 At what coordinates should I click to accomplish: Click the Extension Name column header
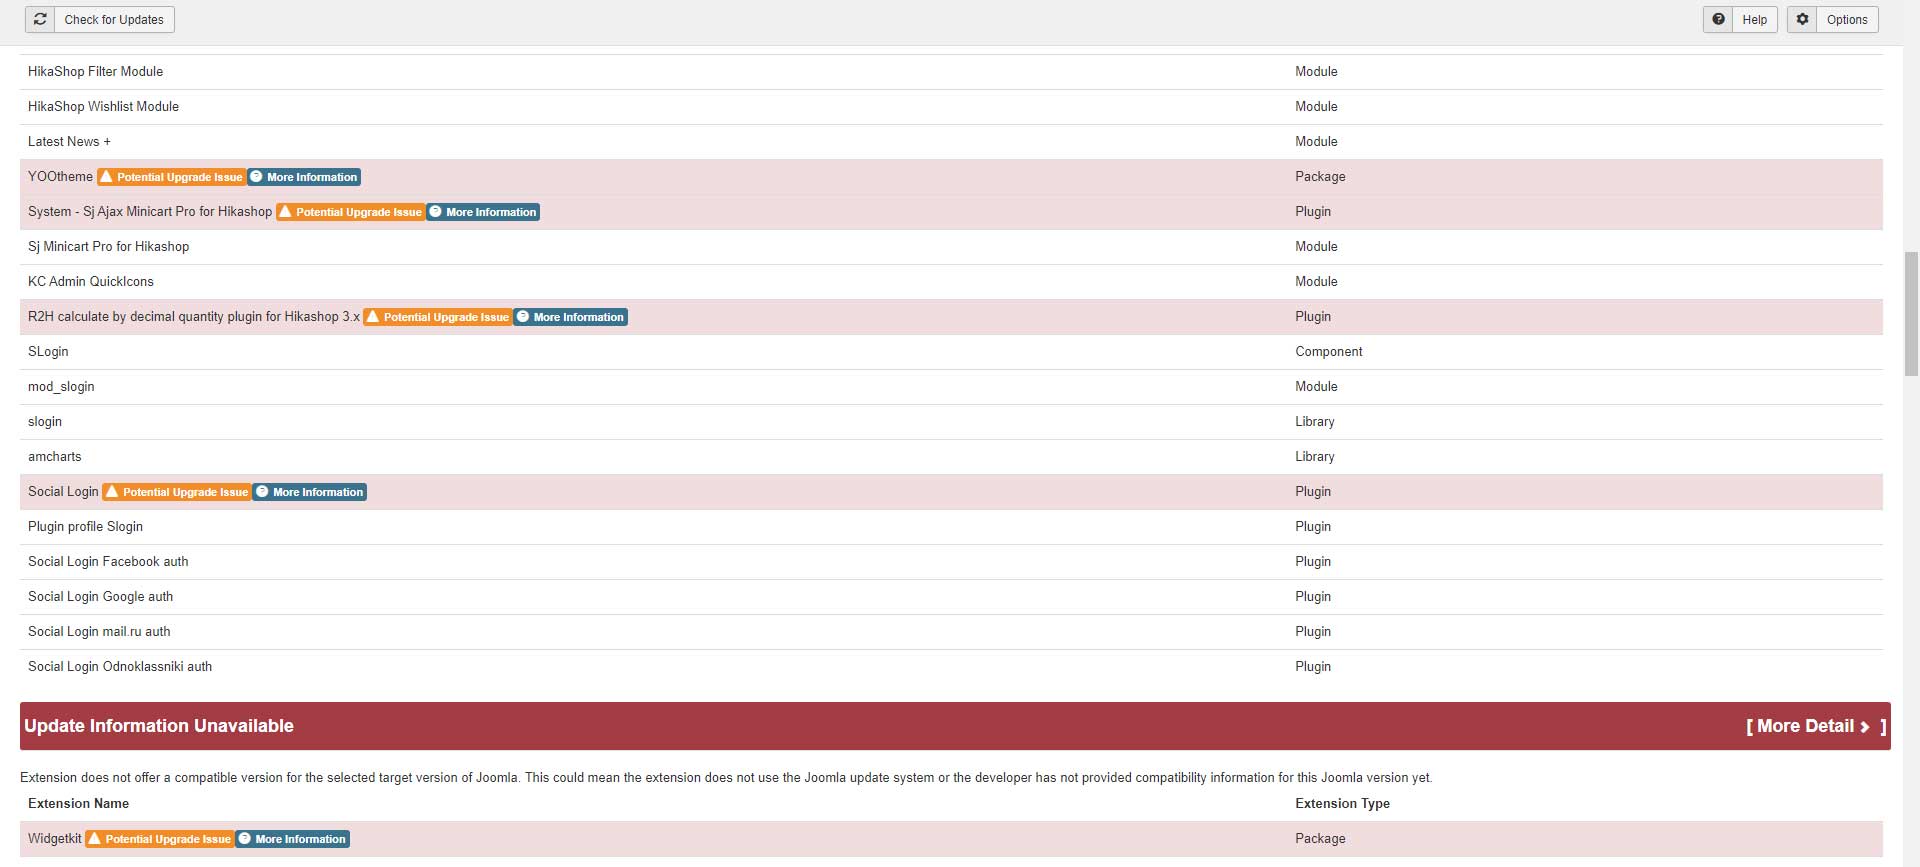pyautogui.click(x=78, y=803)
